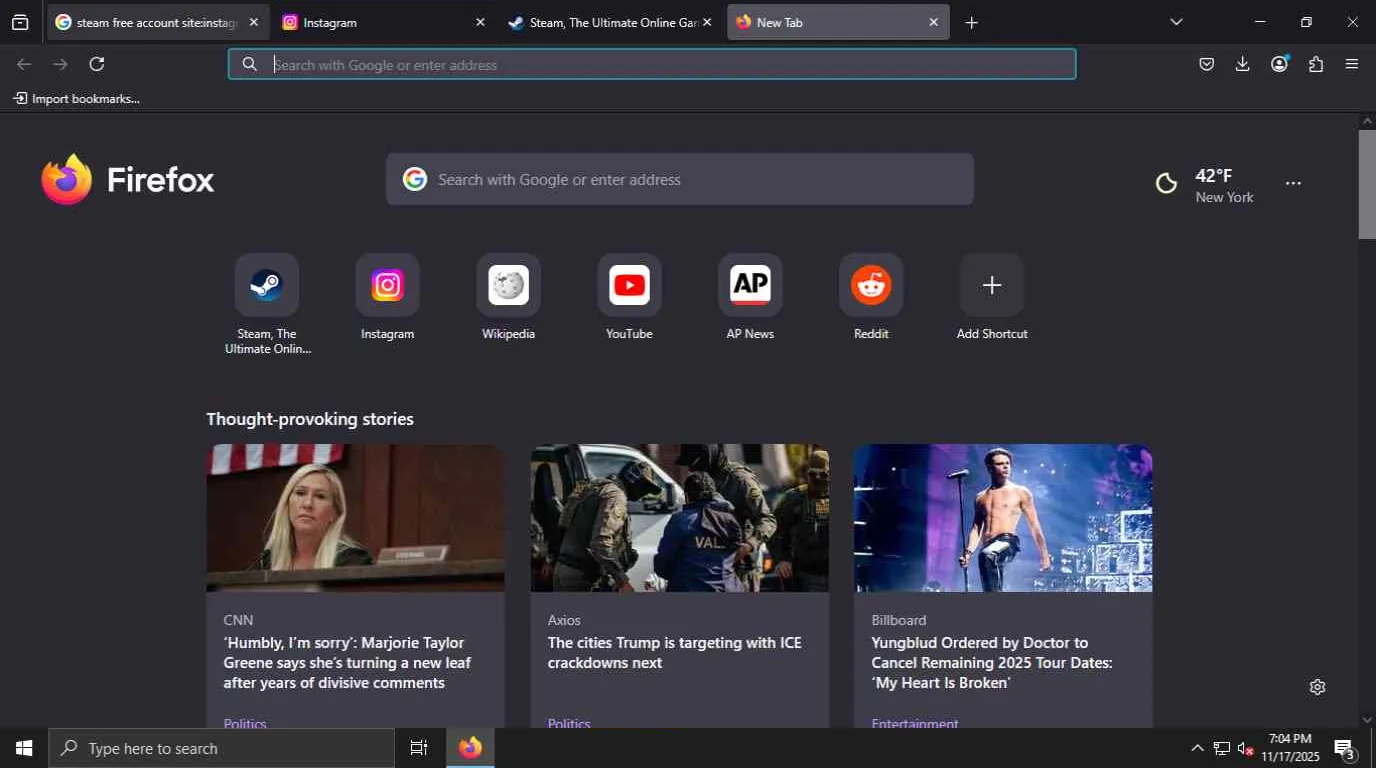Open the Extensions panel
Screen dimensions: 1376x768
[x=1316, y=64]
